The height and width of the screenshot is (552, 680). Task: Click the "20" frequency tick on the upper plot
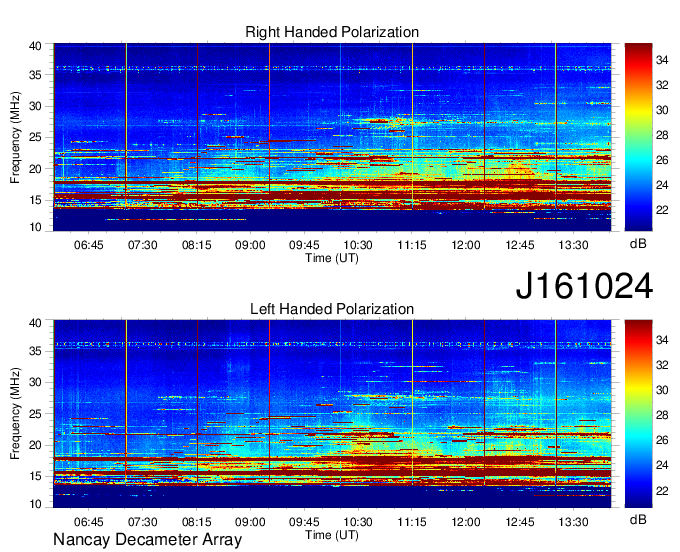[35, 169]
